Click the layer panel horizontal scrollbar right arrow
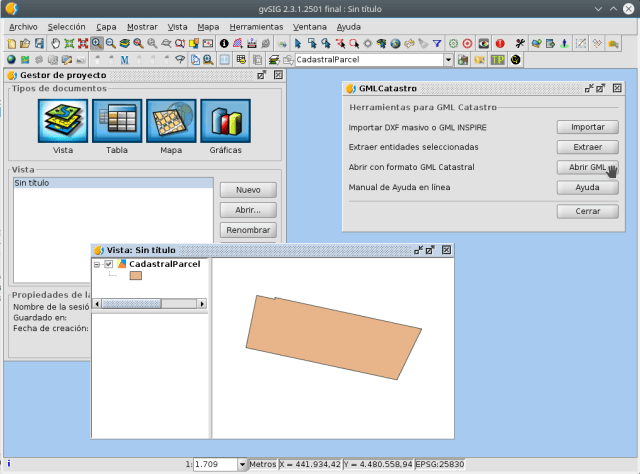The width and height of the screenshot is (640, 474). [201, 303]
